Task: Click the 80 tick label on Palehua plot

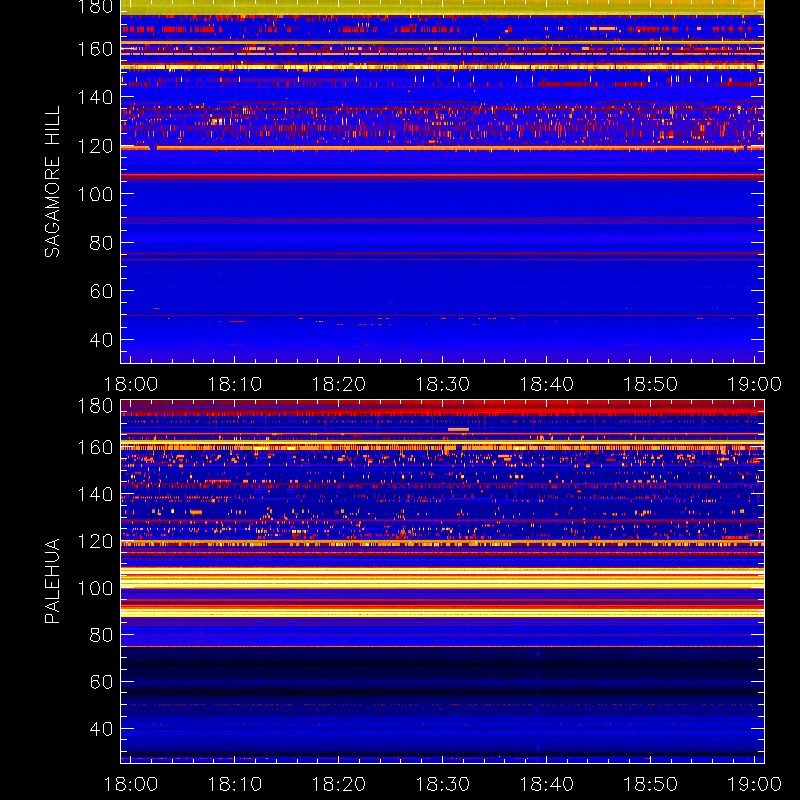Action: pos(101,635)
